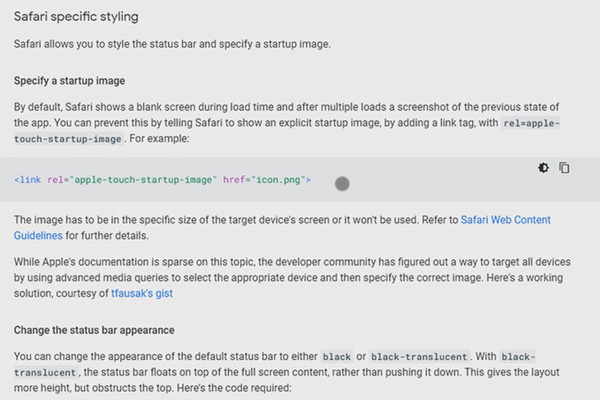
Task: Click the "icon.png" href value in code
Action: click(278, 180)
